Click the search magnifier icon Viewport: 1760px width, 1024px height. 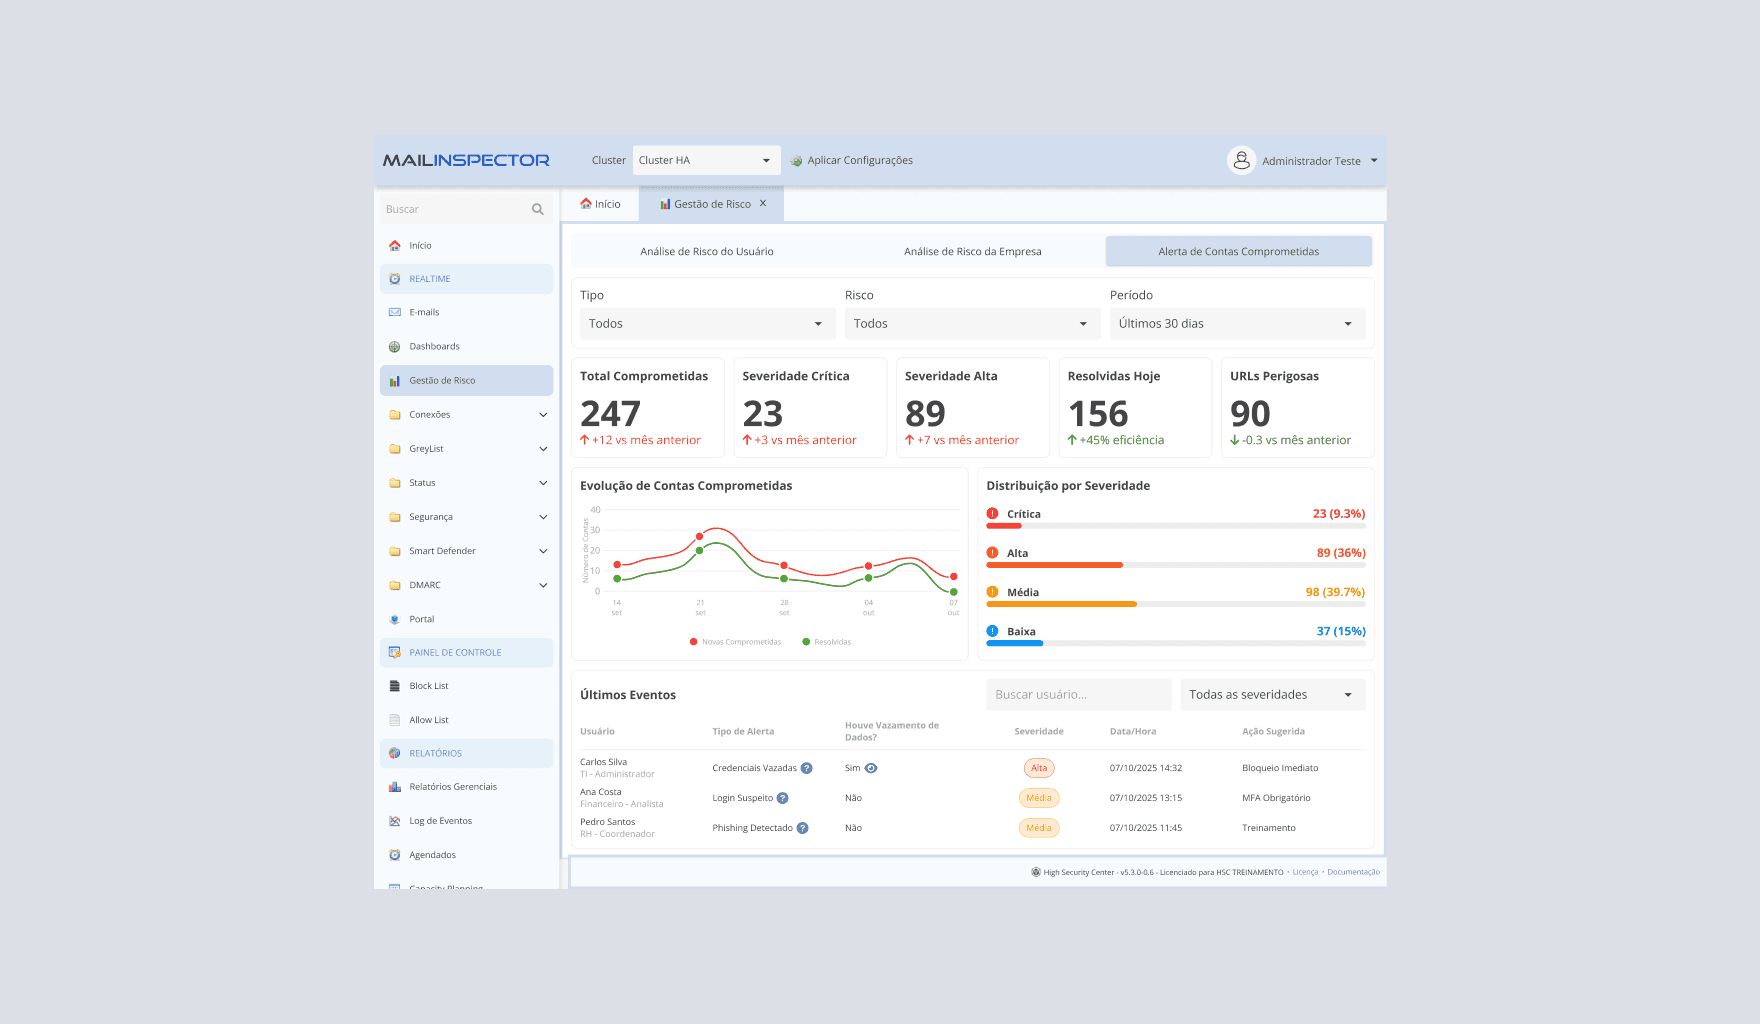(538, 210)
